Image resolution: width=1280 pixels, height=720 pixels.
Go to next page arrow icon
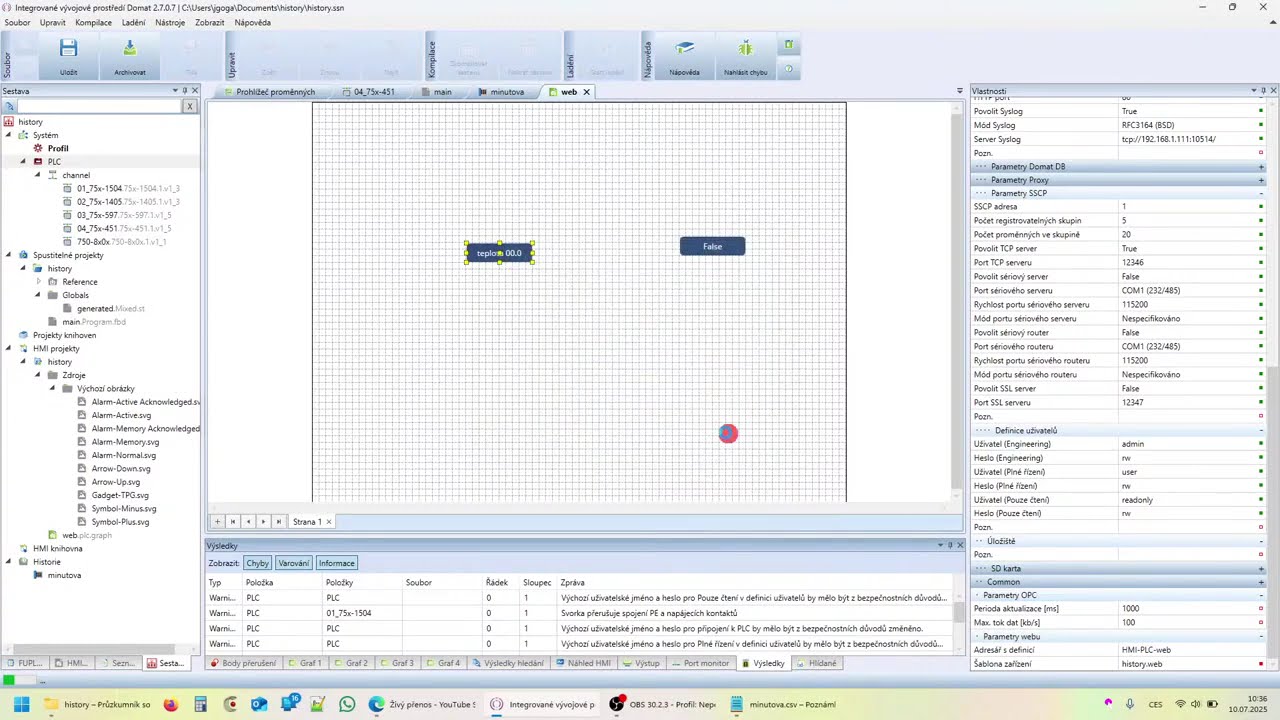[263, 521]
